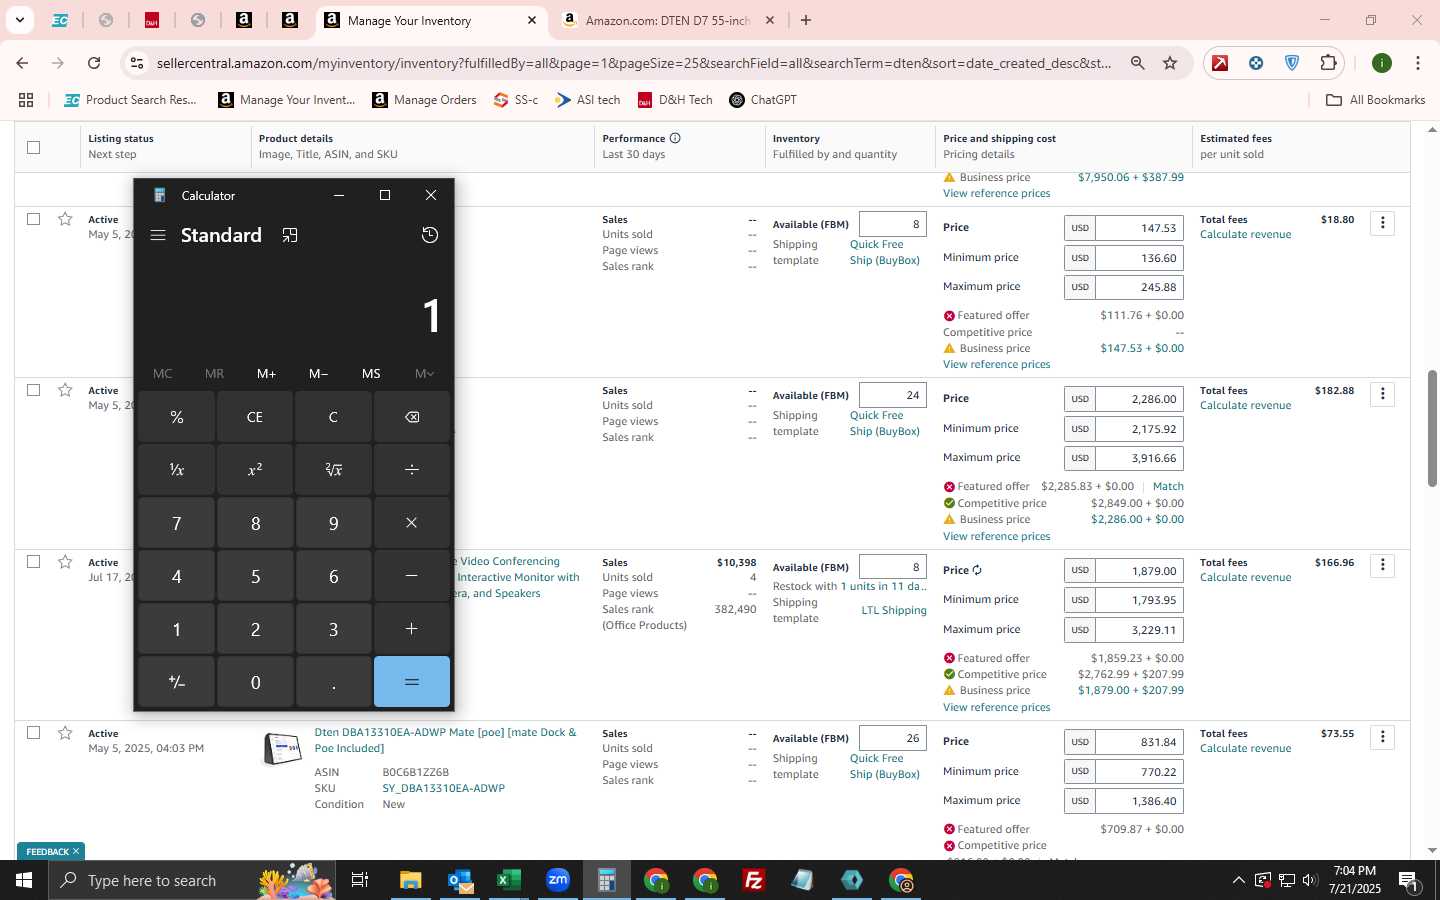Click the Calculator plus/minus sign key
The image size is (1440, 900).
click(x=177, y=682)
